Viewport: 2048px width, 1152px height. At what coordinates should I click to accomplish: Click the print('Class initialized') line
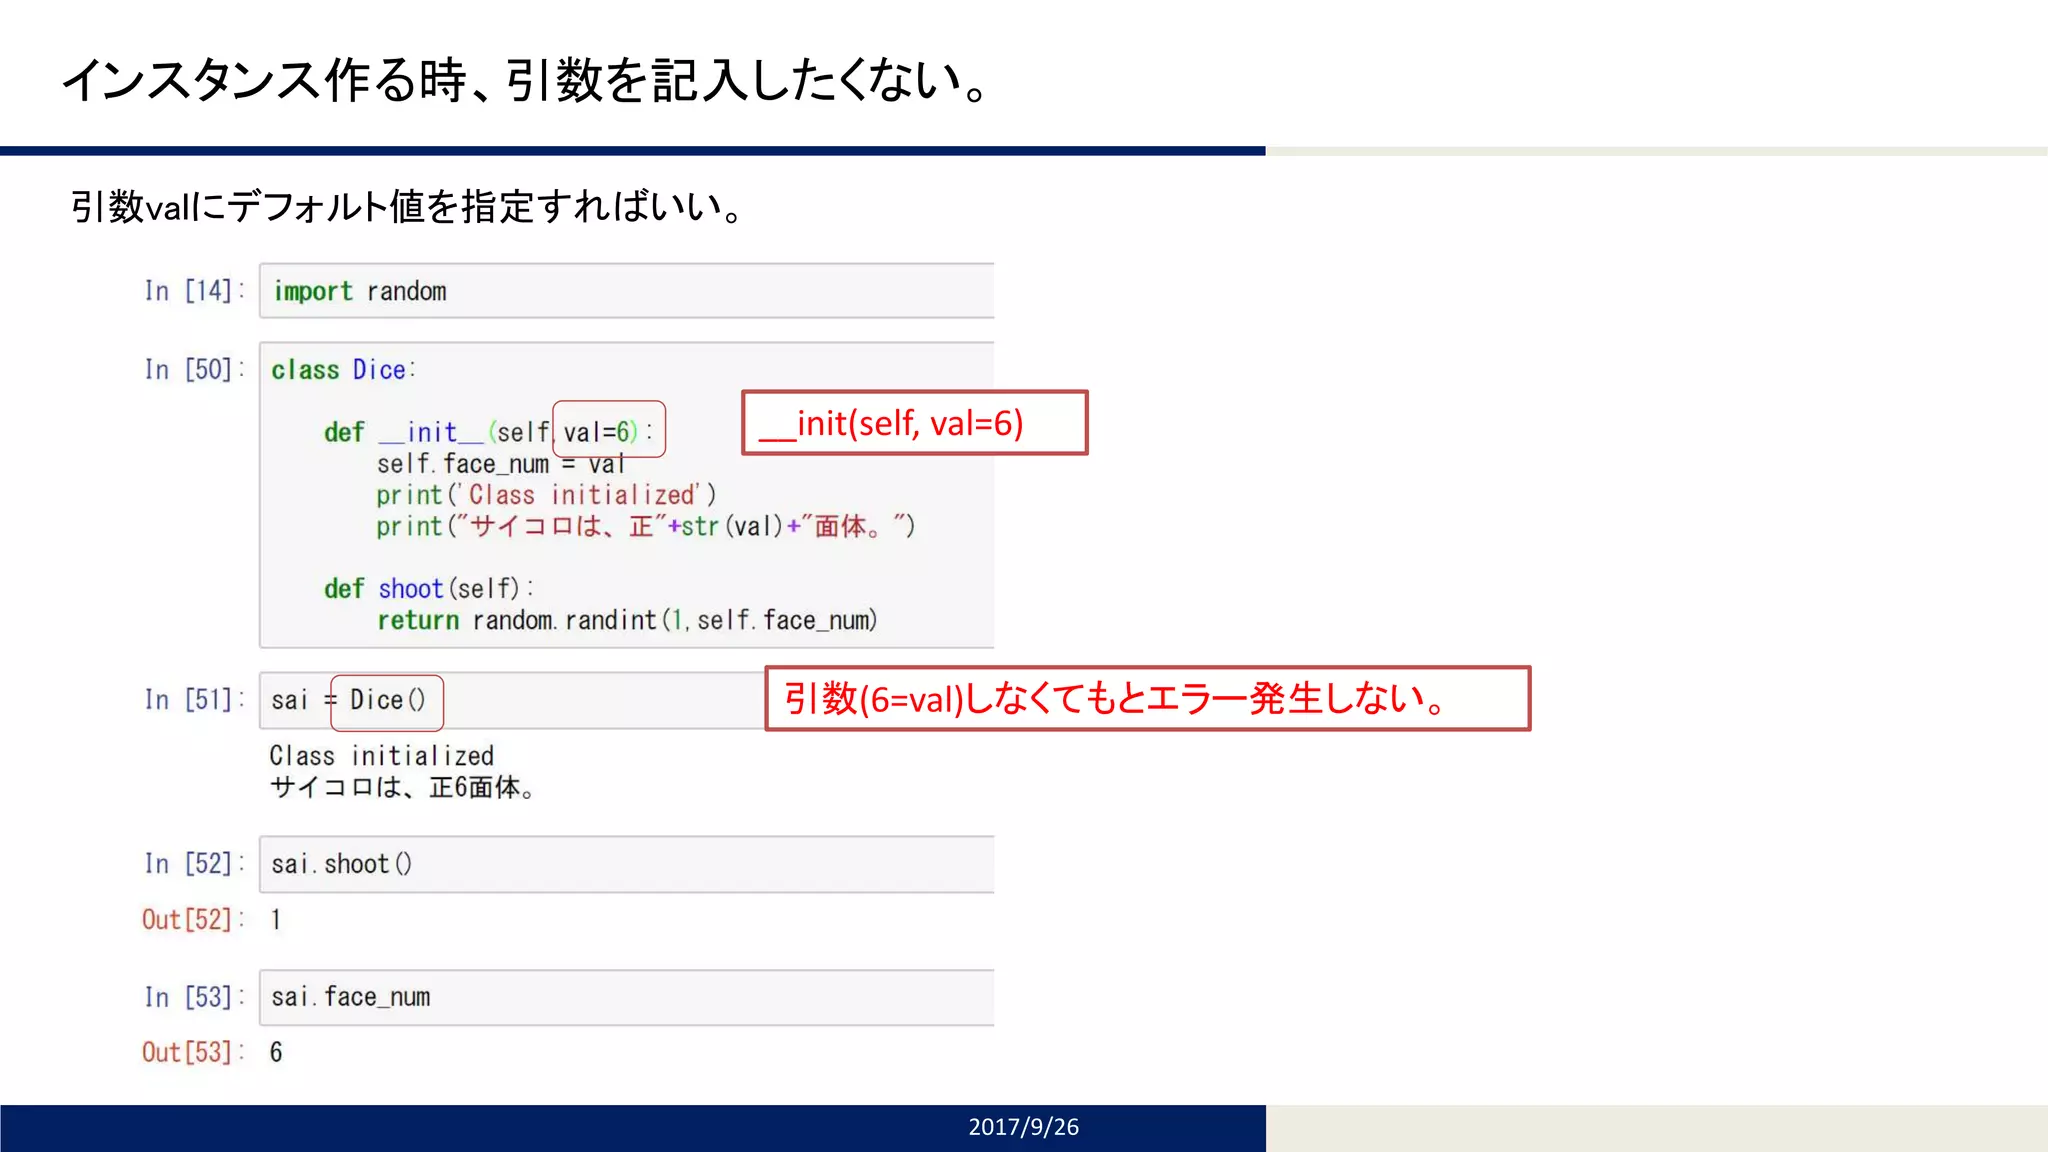[x=546, y=495]
